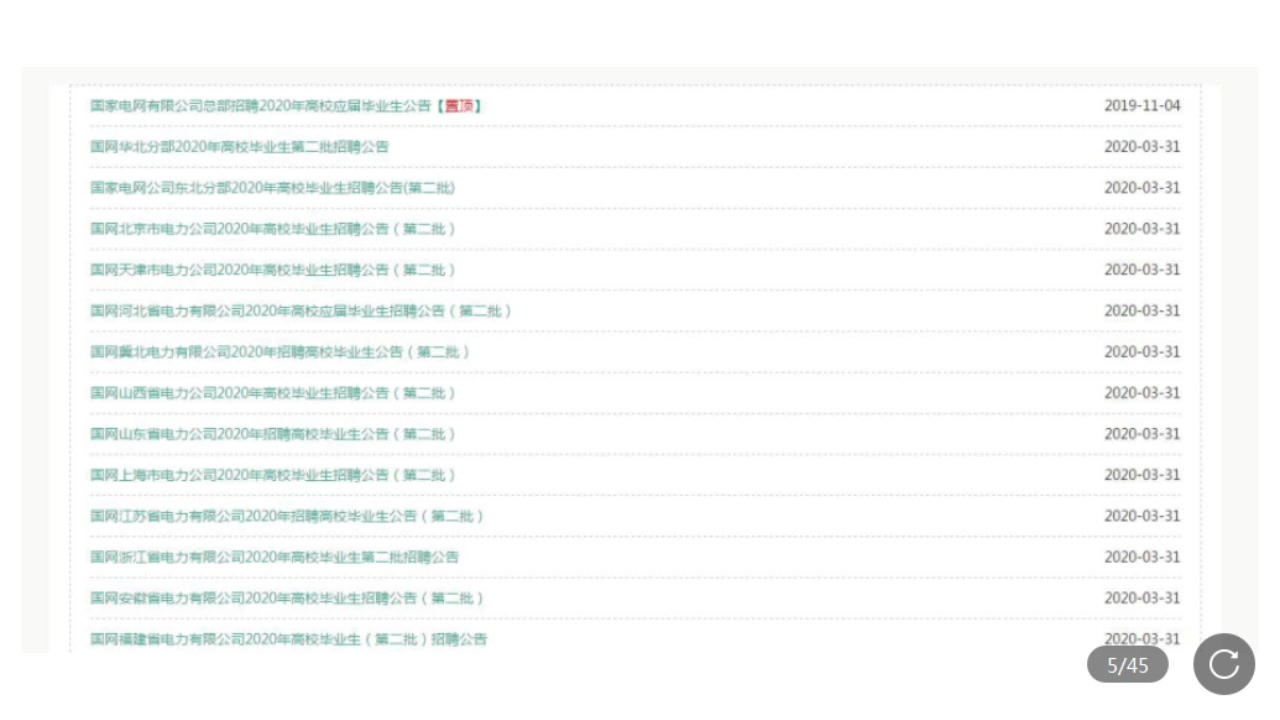Open 国家电网有限公司总部招聘2020年高校应届毕业生公告 link

(260, 106)
